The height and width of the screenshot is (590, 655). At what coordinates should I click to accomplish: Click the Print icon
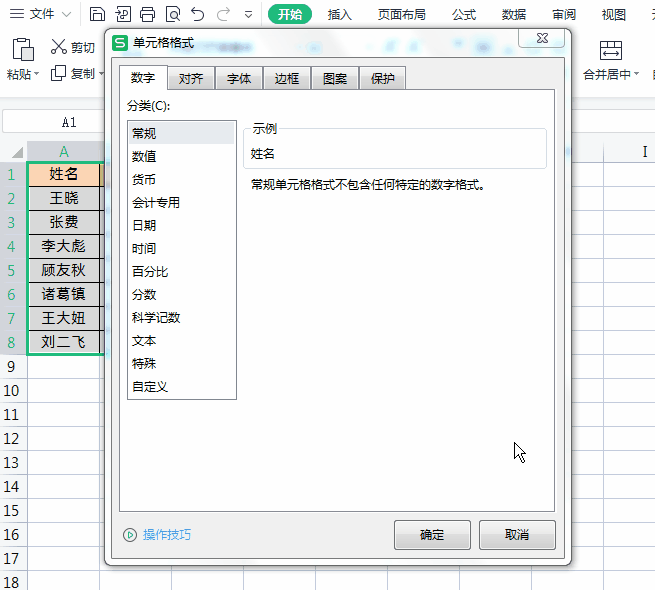point(147,14)
